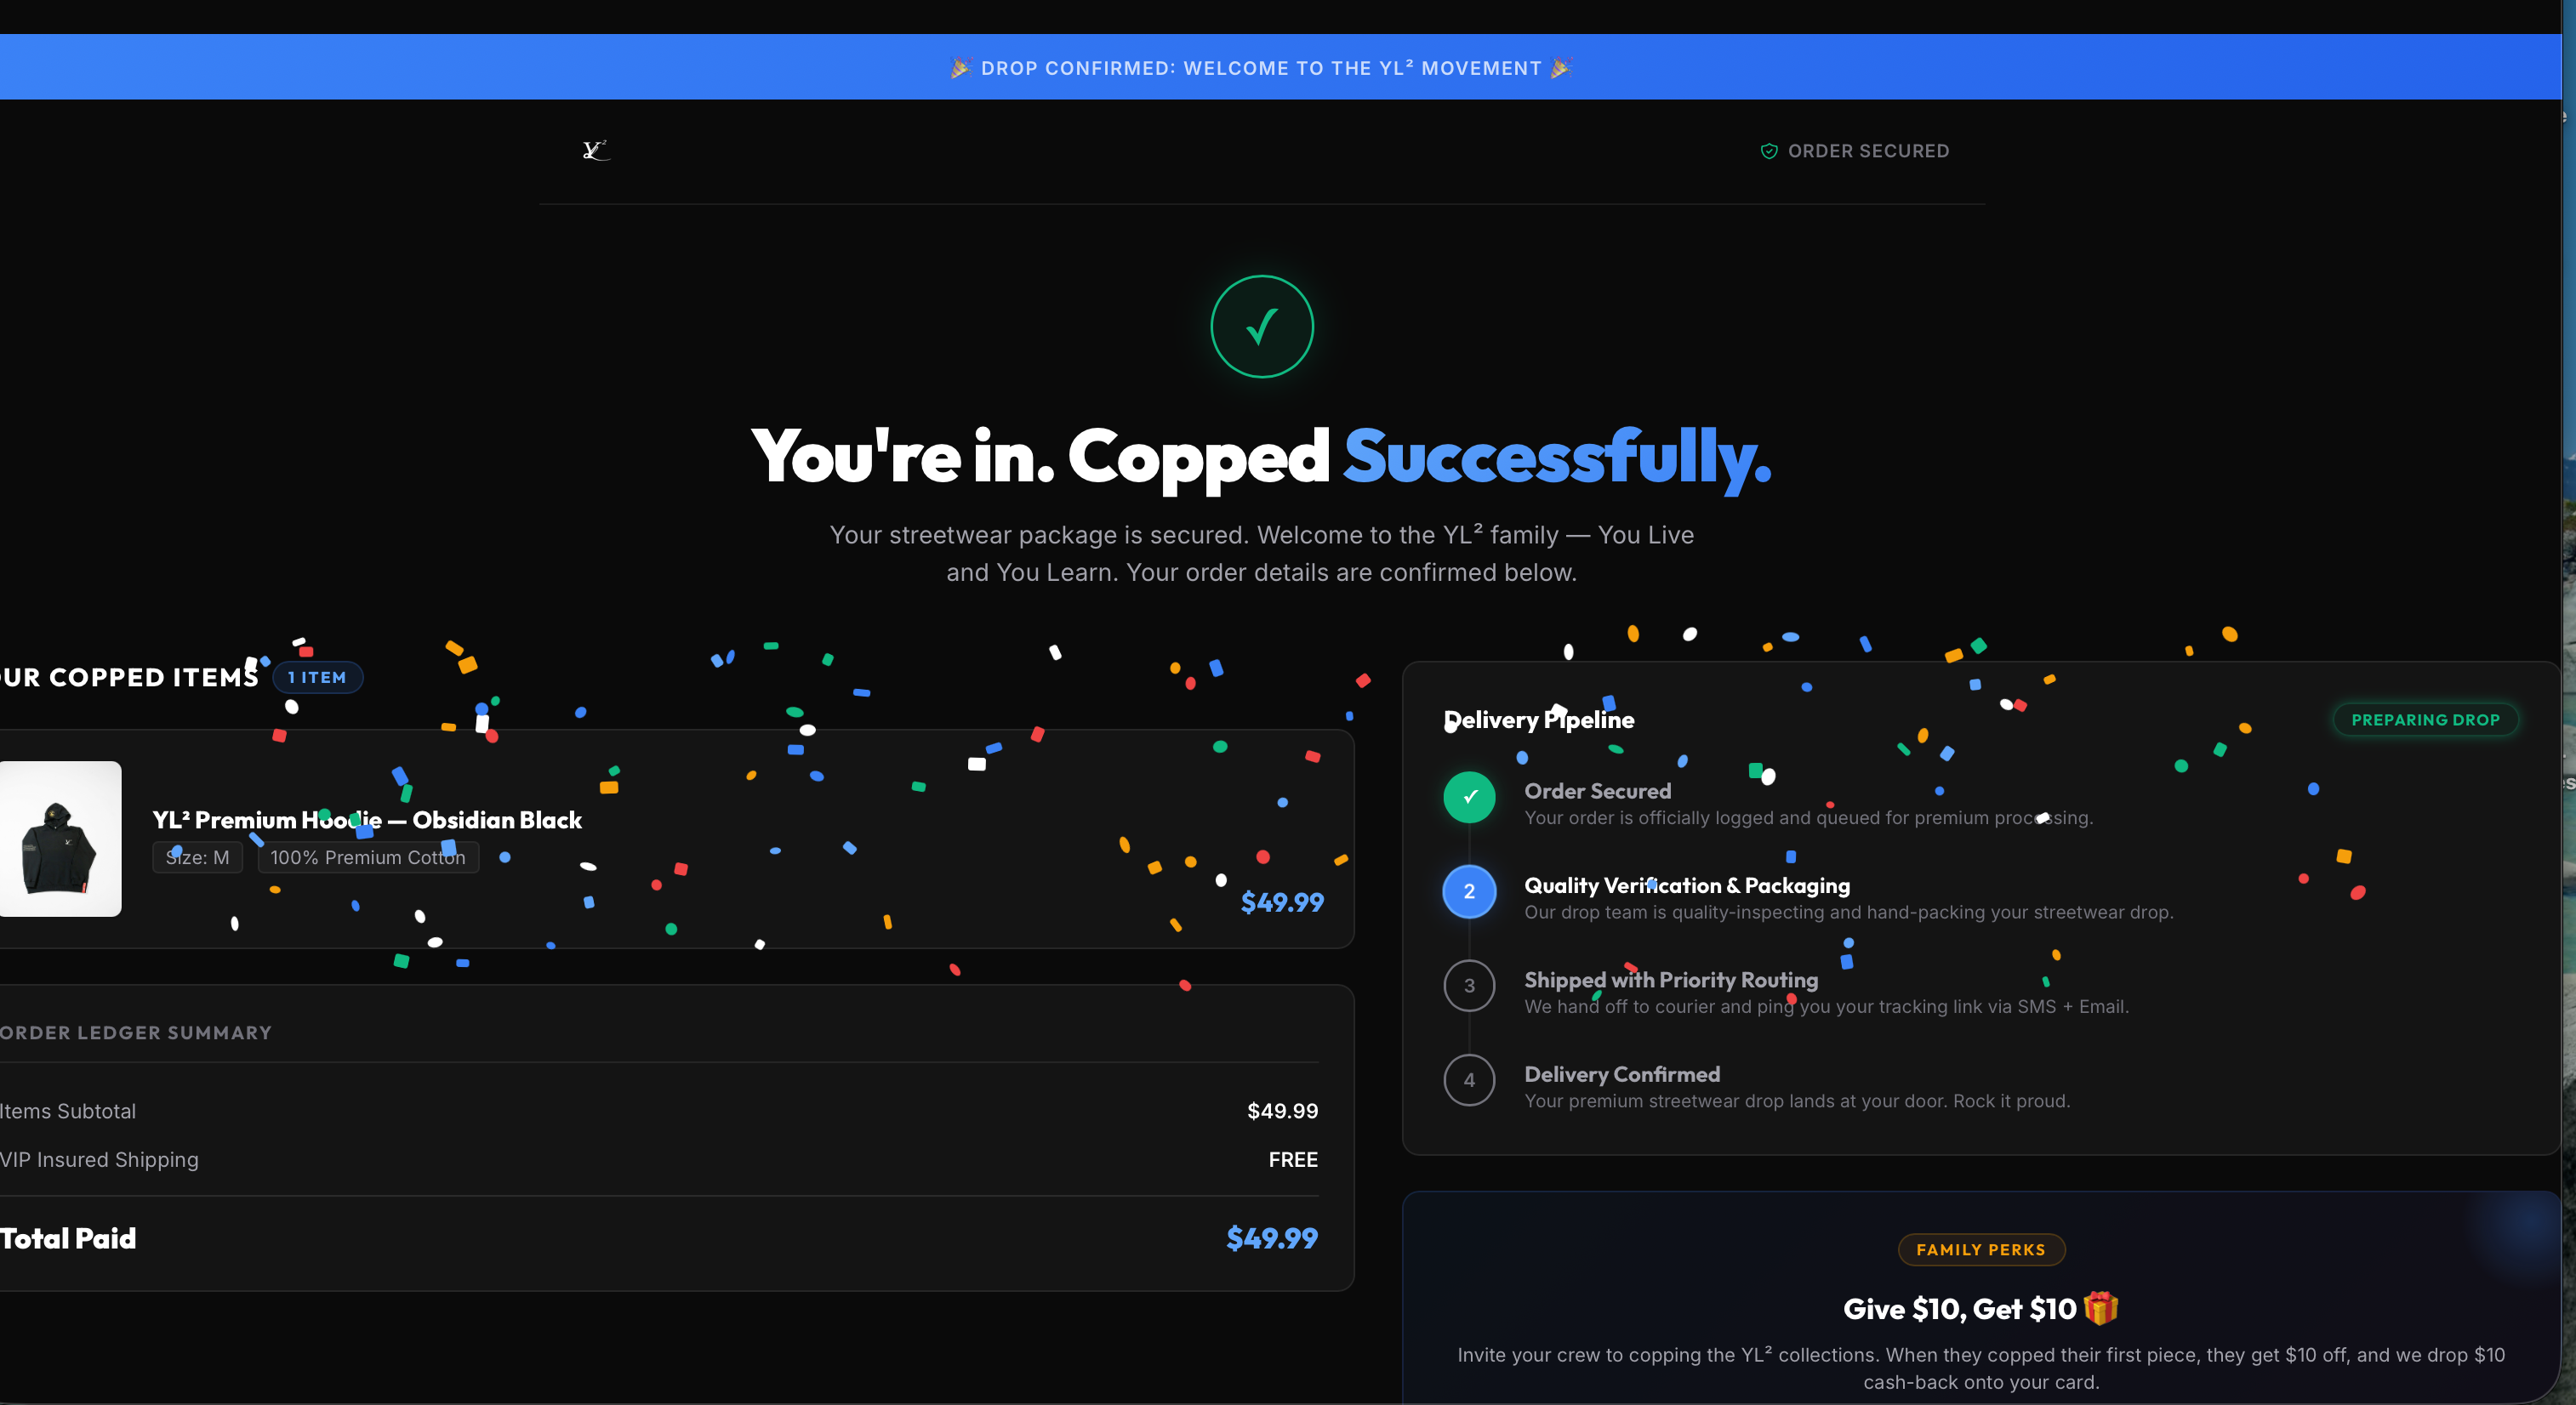Click the Total Paid label
Image resolution: width=2576 pixels, height=1405 pixels.
[x=68, y=1238]
